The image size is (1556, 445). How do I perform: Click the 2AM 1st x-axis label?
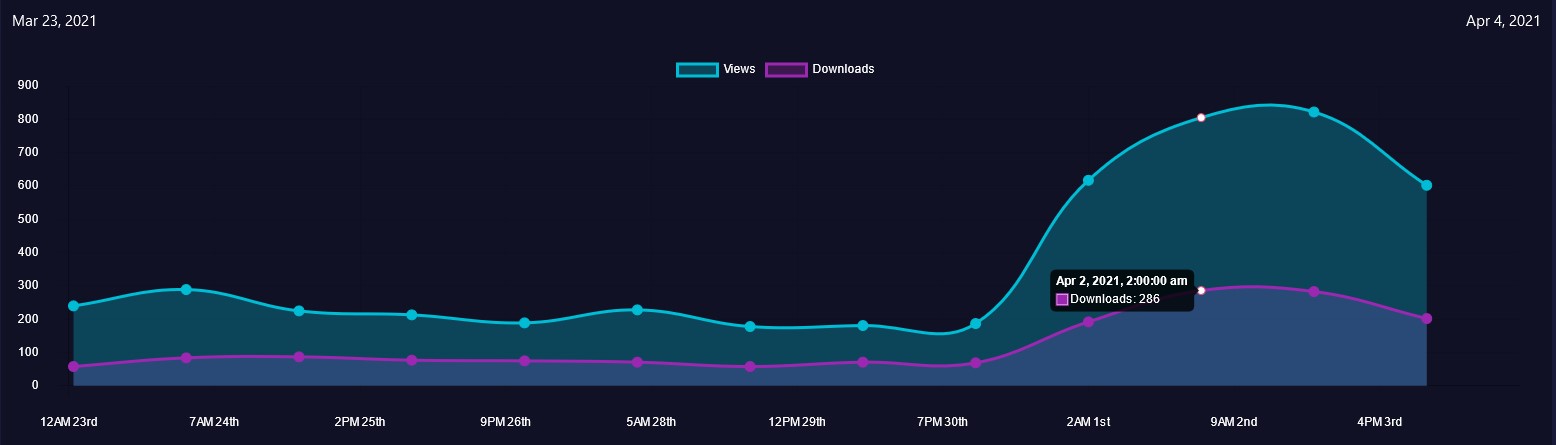coord(1088,422)
